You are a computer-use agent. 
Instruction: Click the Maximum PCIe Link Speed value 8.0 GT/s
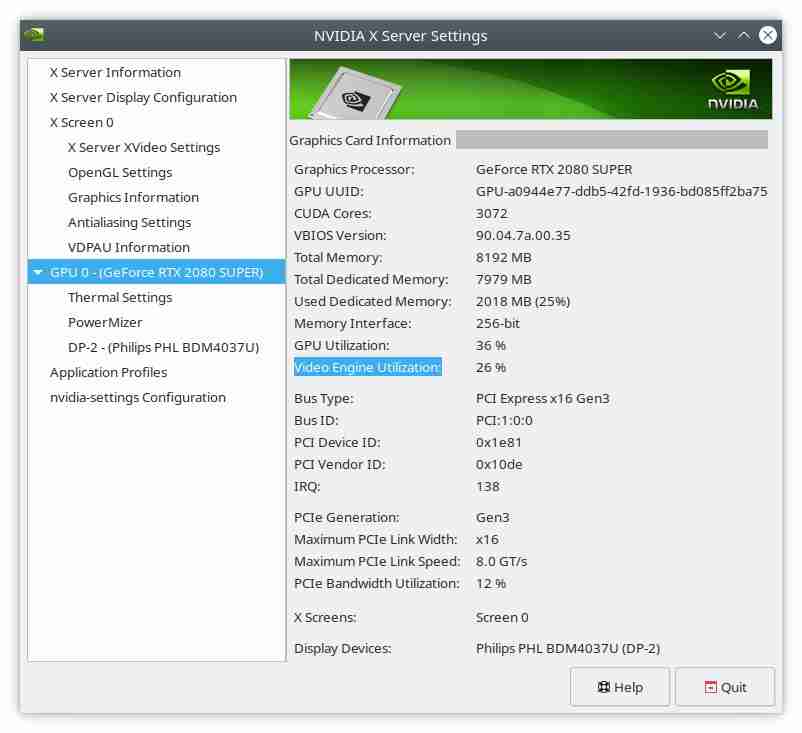[501, 562]
